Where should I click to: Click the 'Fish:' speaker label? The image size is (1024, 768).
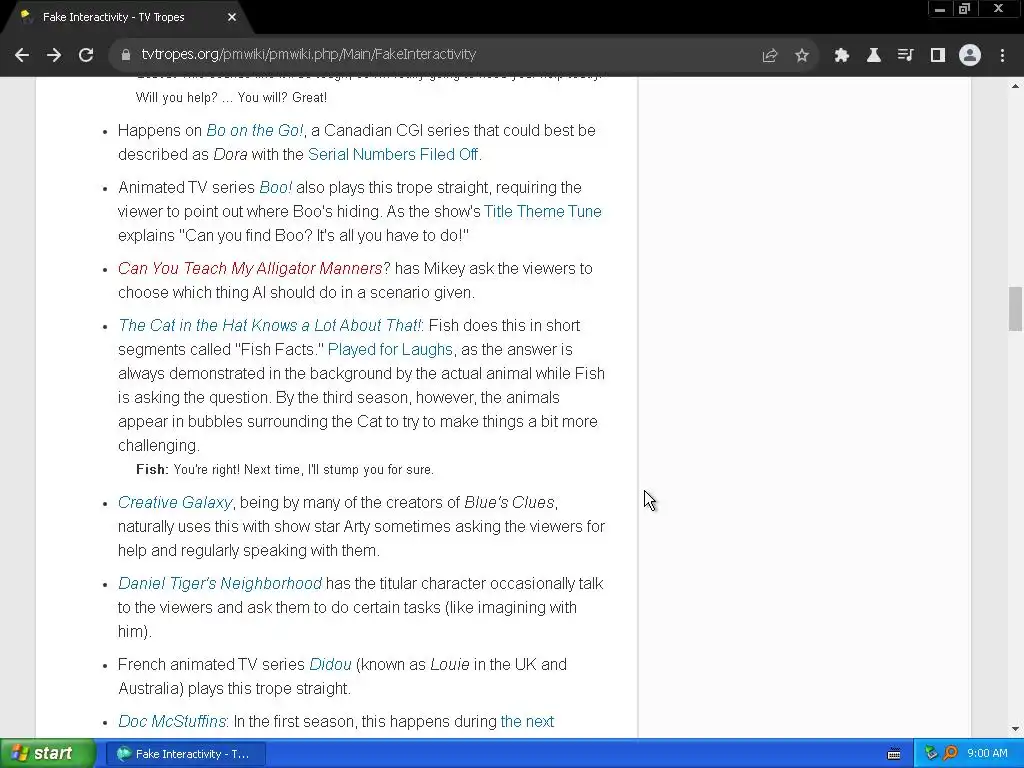pyautogui.click(x=152, y=469)
